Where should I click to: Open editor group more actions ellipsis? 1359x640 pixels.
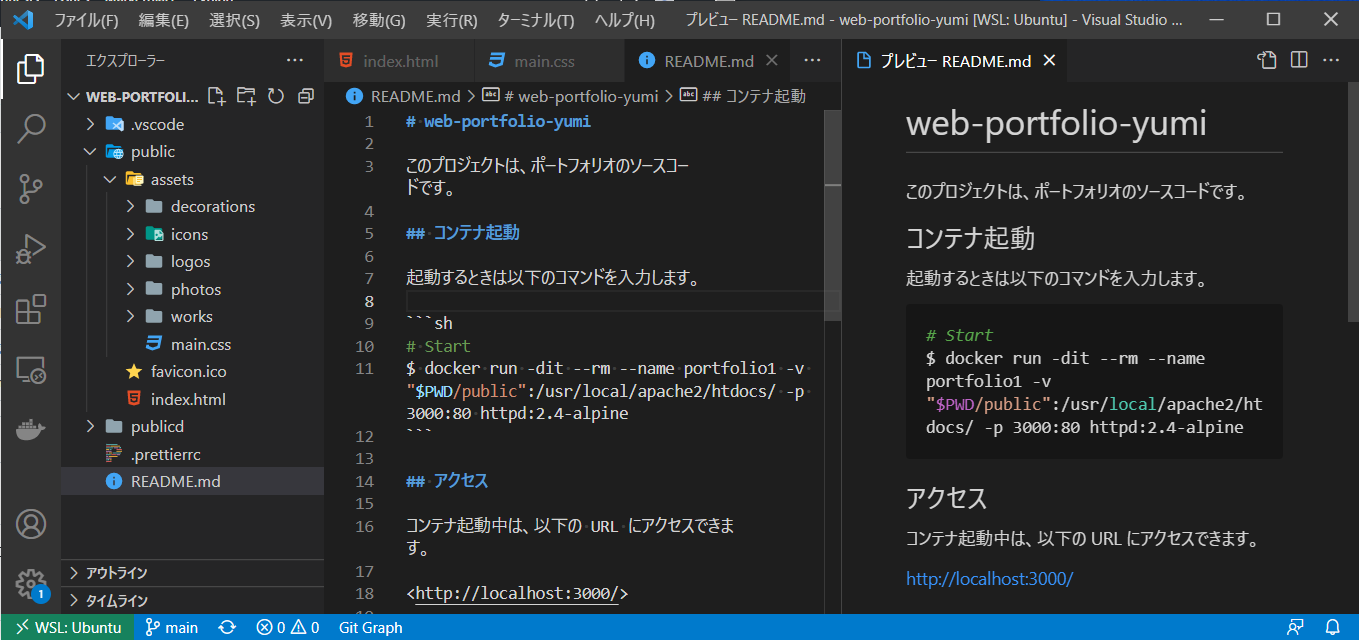point(810,61)
